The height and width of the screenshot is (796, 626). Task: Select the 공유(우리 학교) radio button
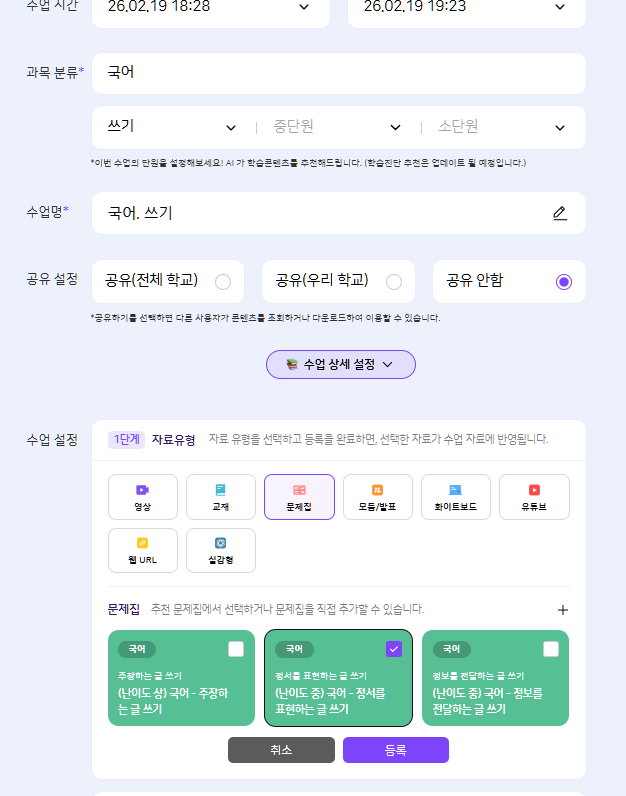pos(394,282)
